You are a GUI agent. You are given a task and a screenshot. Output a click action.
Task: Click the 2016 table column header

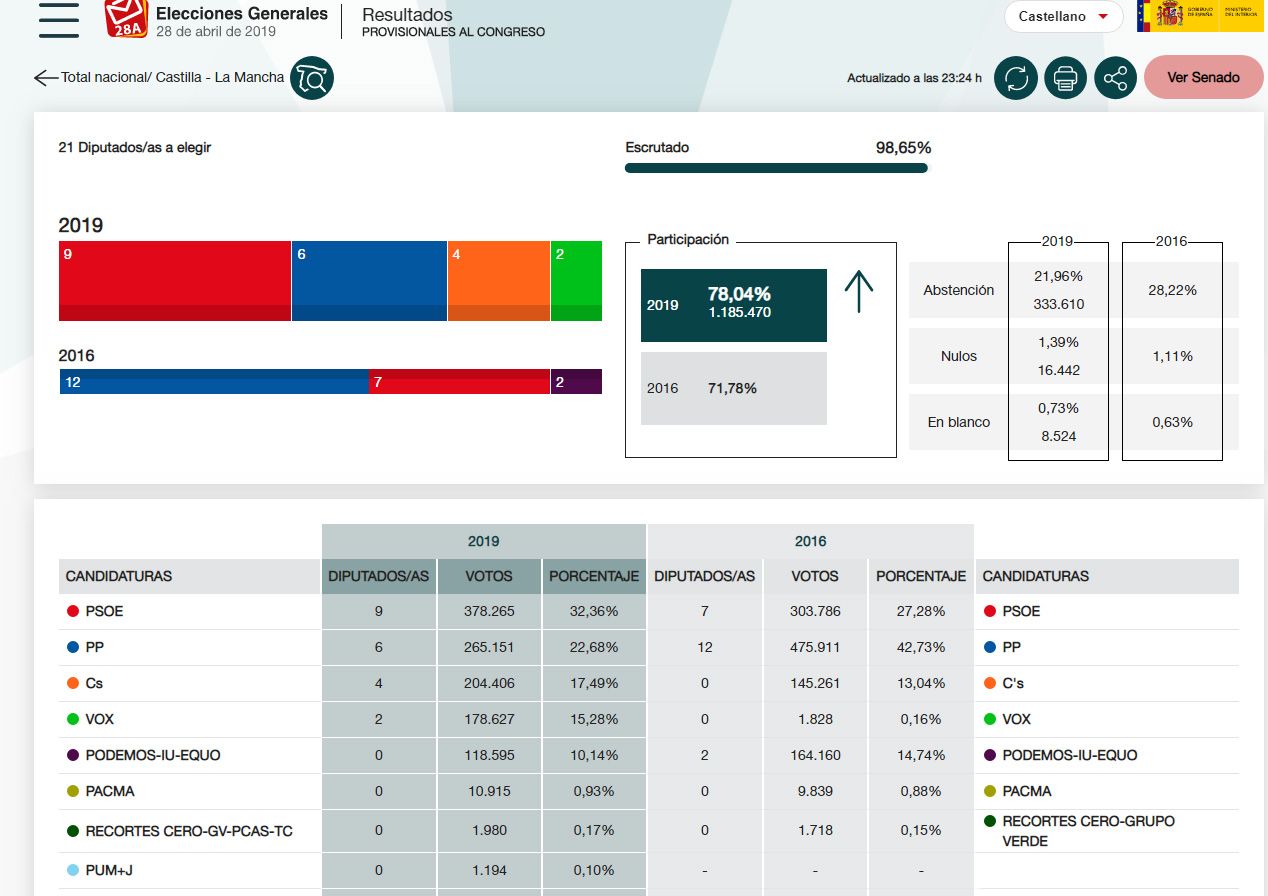coord(810,541)
